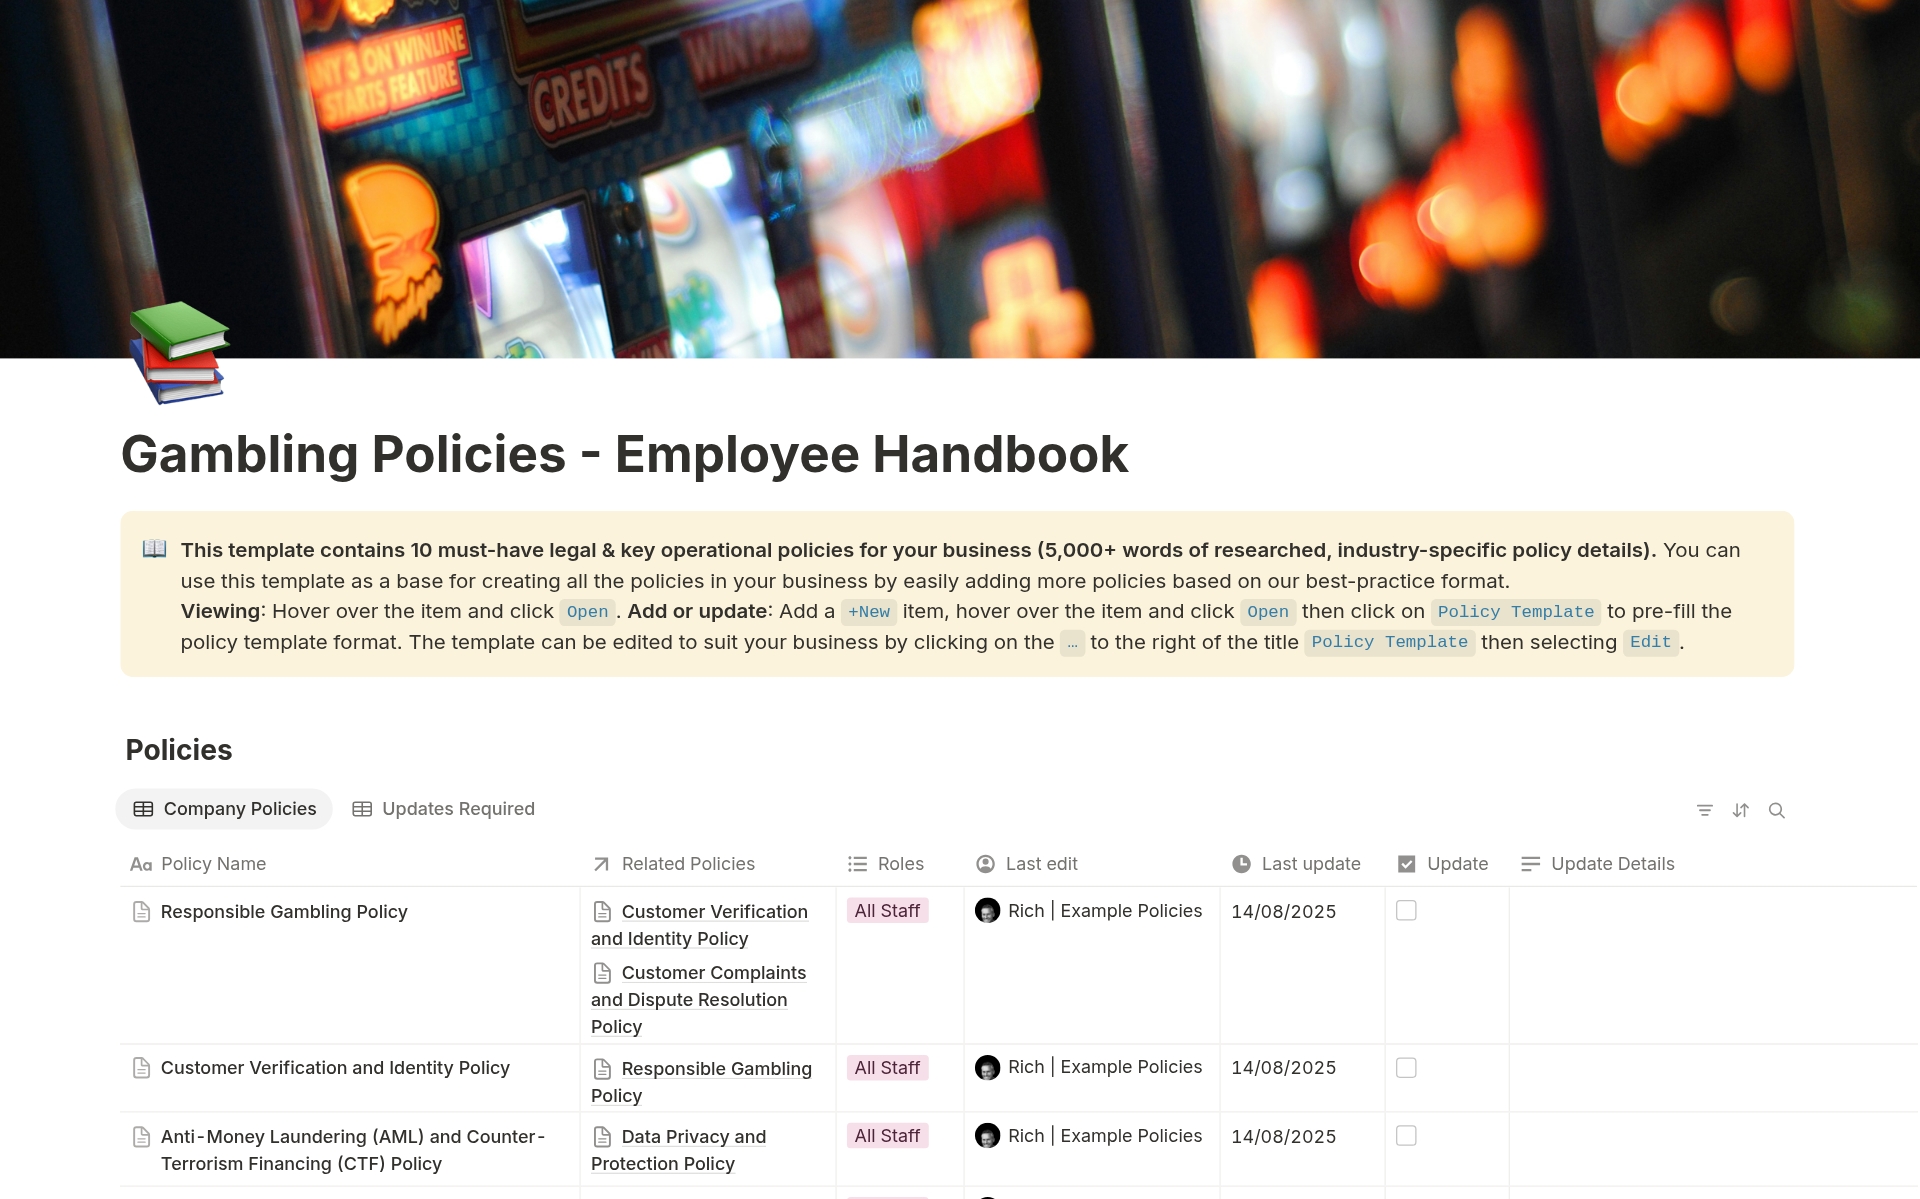
Task: Click the stacked books page icon
Action: pos(178,352)
